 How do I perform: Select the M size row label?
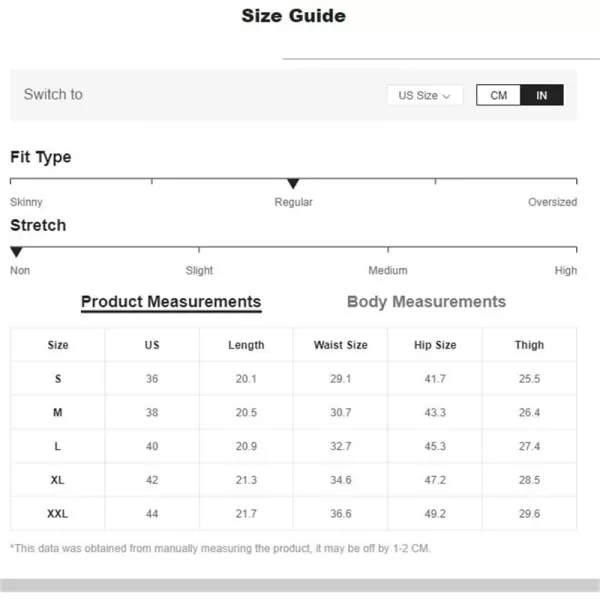click(58, 413)
